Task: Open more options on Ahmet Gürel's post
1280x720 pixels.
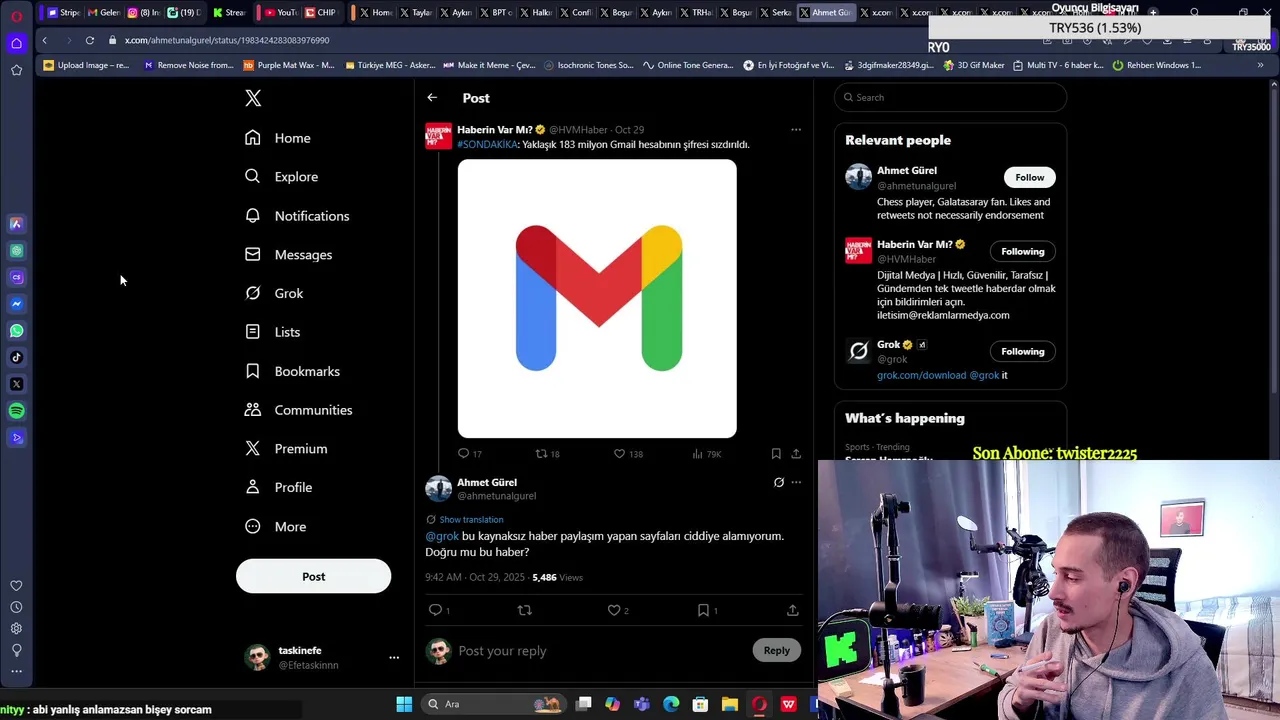Action: 796,482
